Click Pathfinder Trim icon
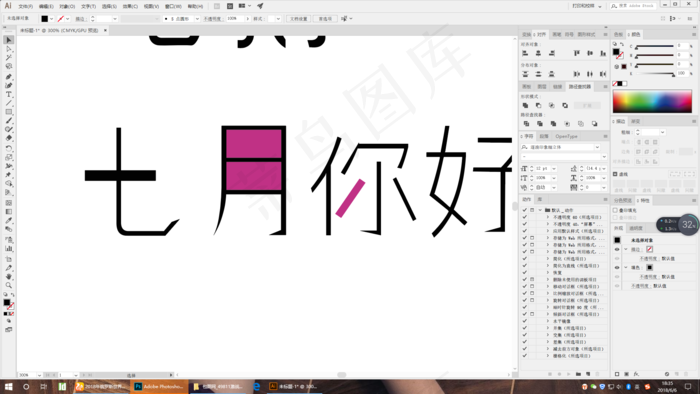Image resolution: width=700 pixels, height=394 pixels. pyautogui.click(x=540, y=124)
